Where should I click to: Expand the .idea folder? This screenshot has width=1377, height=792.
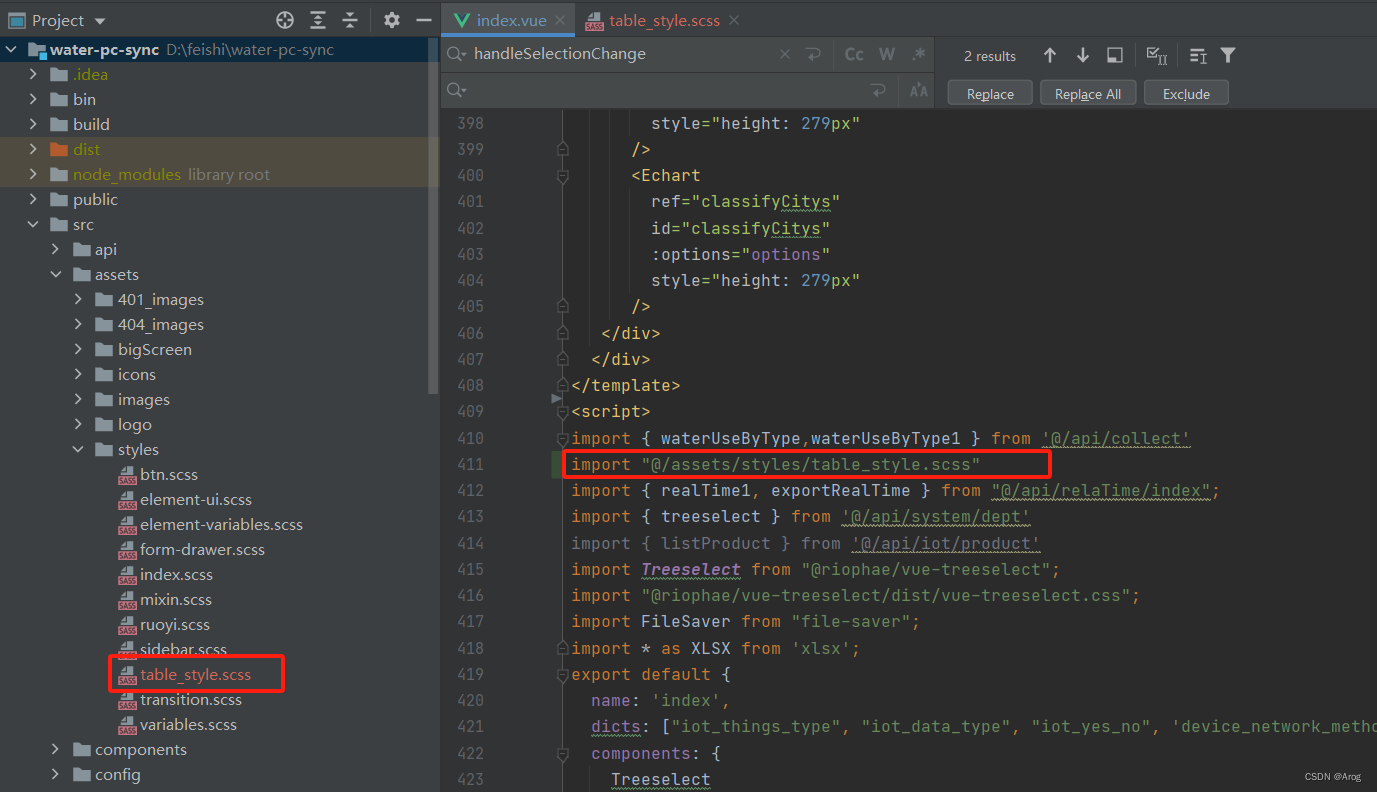point(34,74)
